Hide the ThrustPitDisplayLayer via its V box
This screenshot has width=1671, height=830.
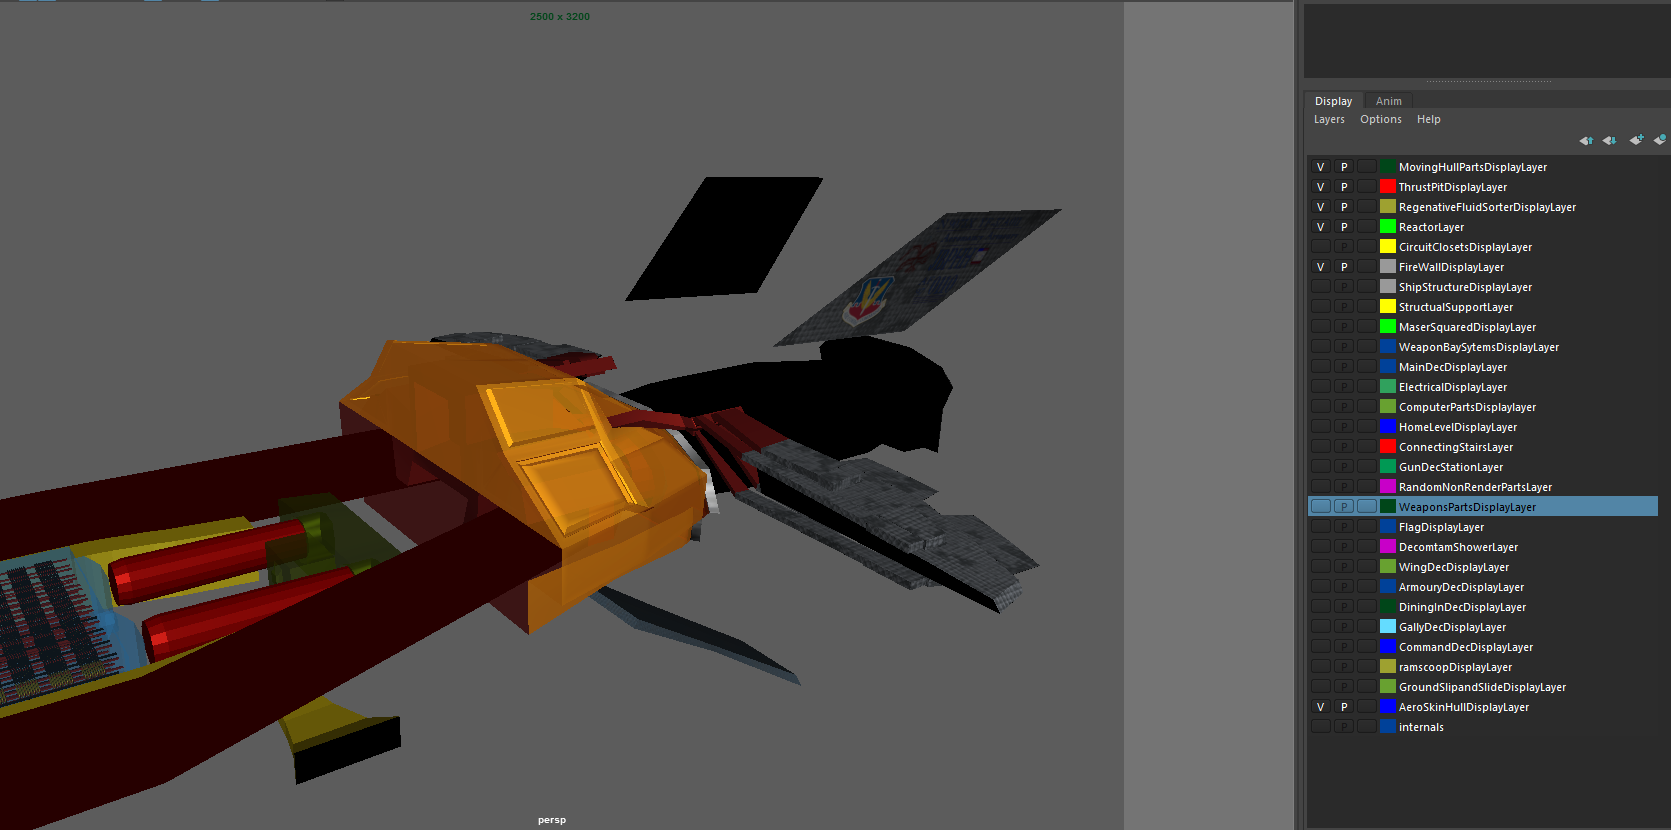1320,187
